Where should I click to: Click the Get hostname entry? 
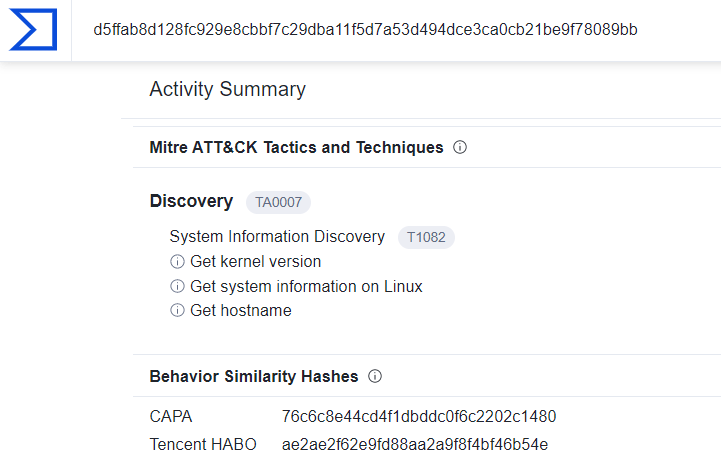pyautogui.click(x=241, y=310)
